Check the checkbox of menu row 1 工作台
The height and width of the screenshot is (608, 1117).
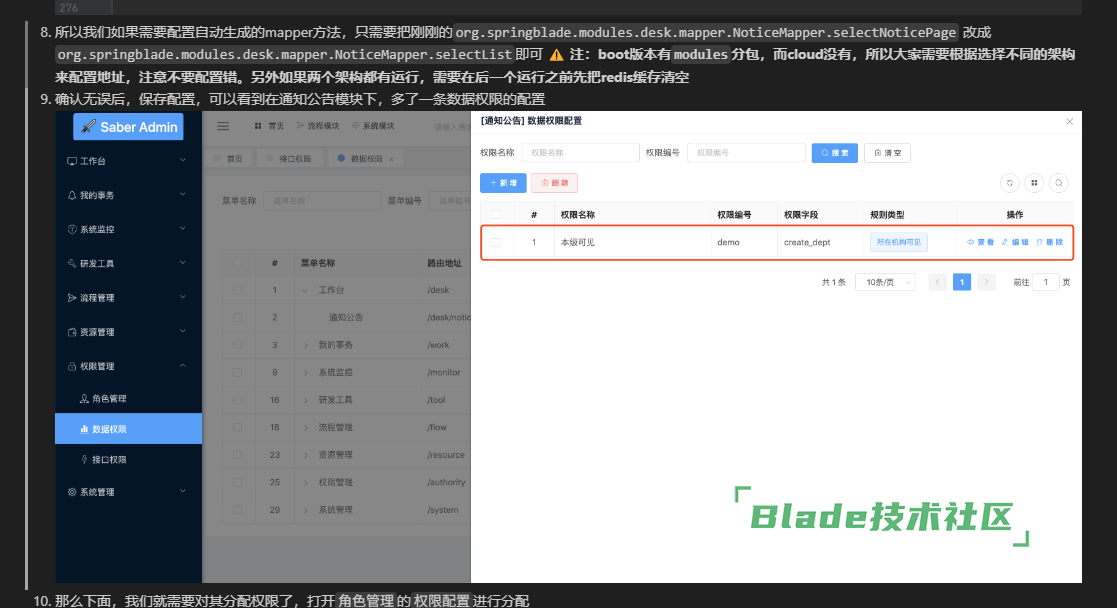pos(237,290)
